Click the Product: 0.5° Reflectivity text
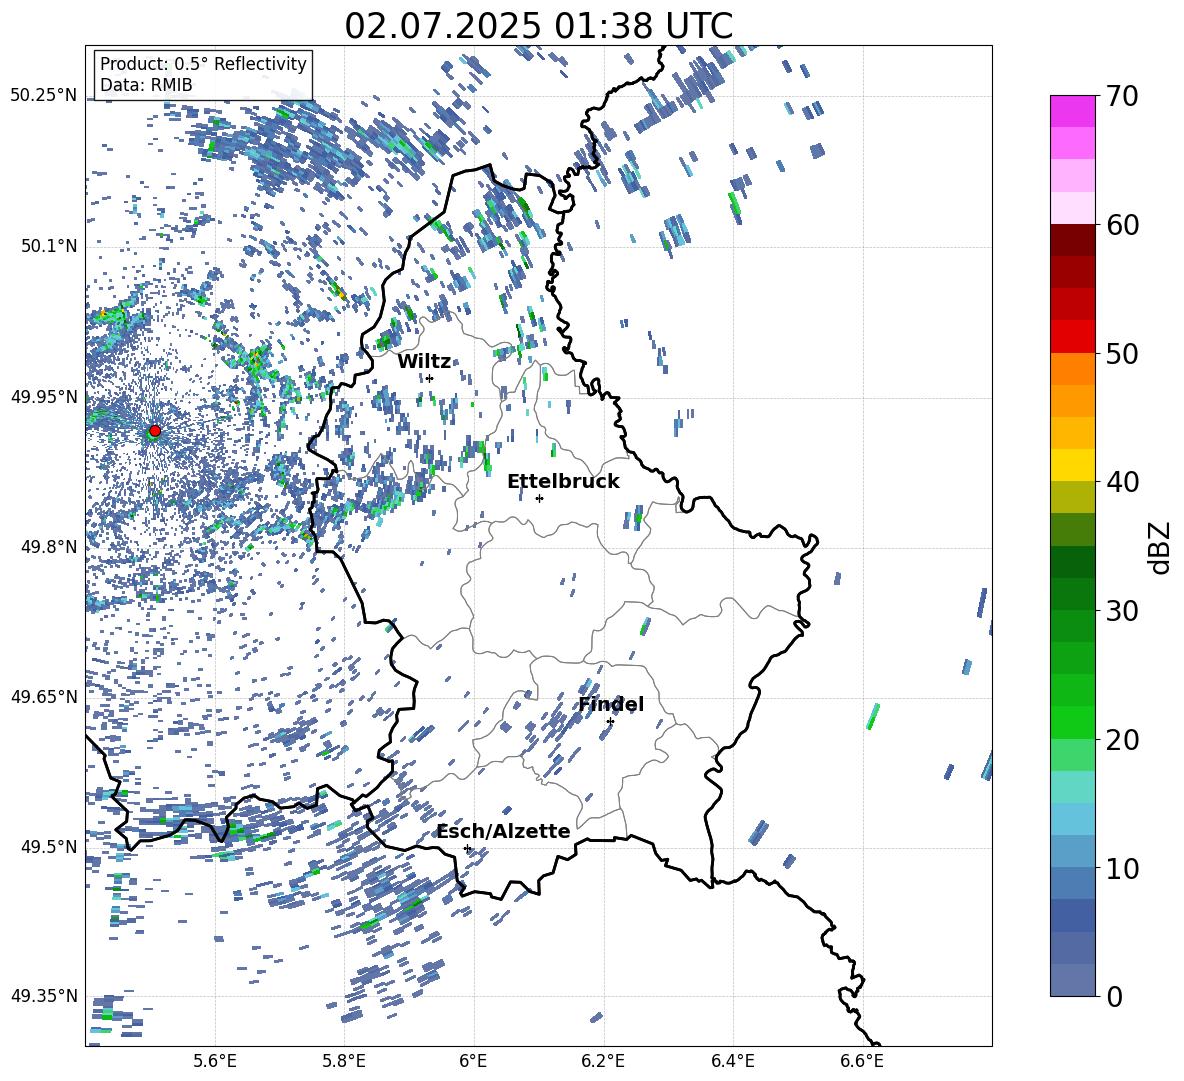 pyautogui.click(x=203, y=64)
